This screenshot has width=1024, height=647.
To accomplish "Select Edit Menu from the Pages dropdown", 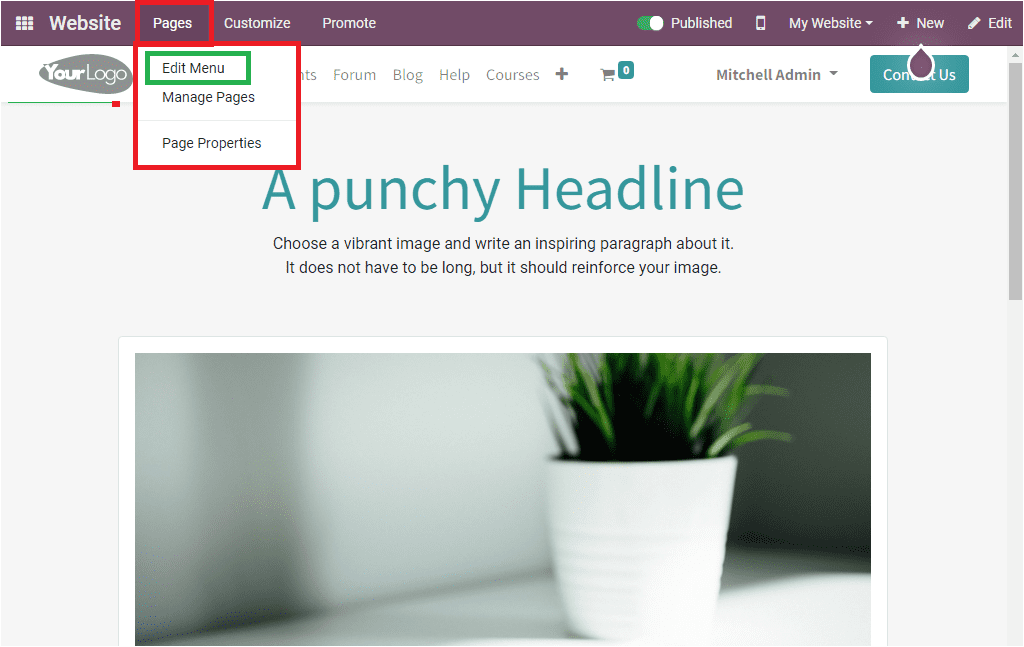I will tap(196, 68).
